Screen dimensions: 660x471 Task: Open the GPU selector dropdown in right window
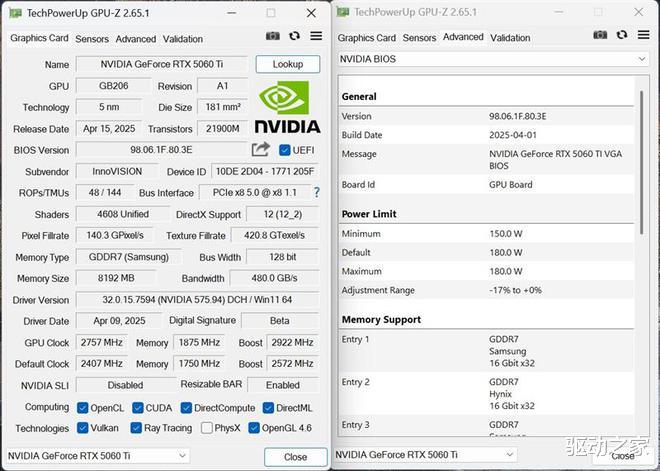(x=425, y=455)
